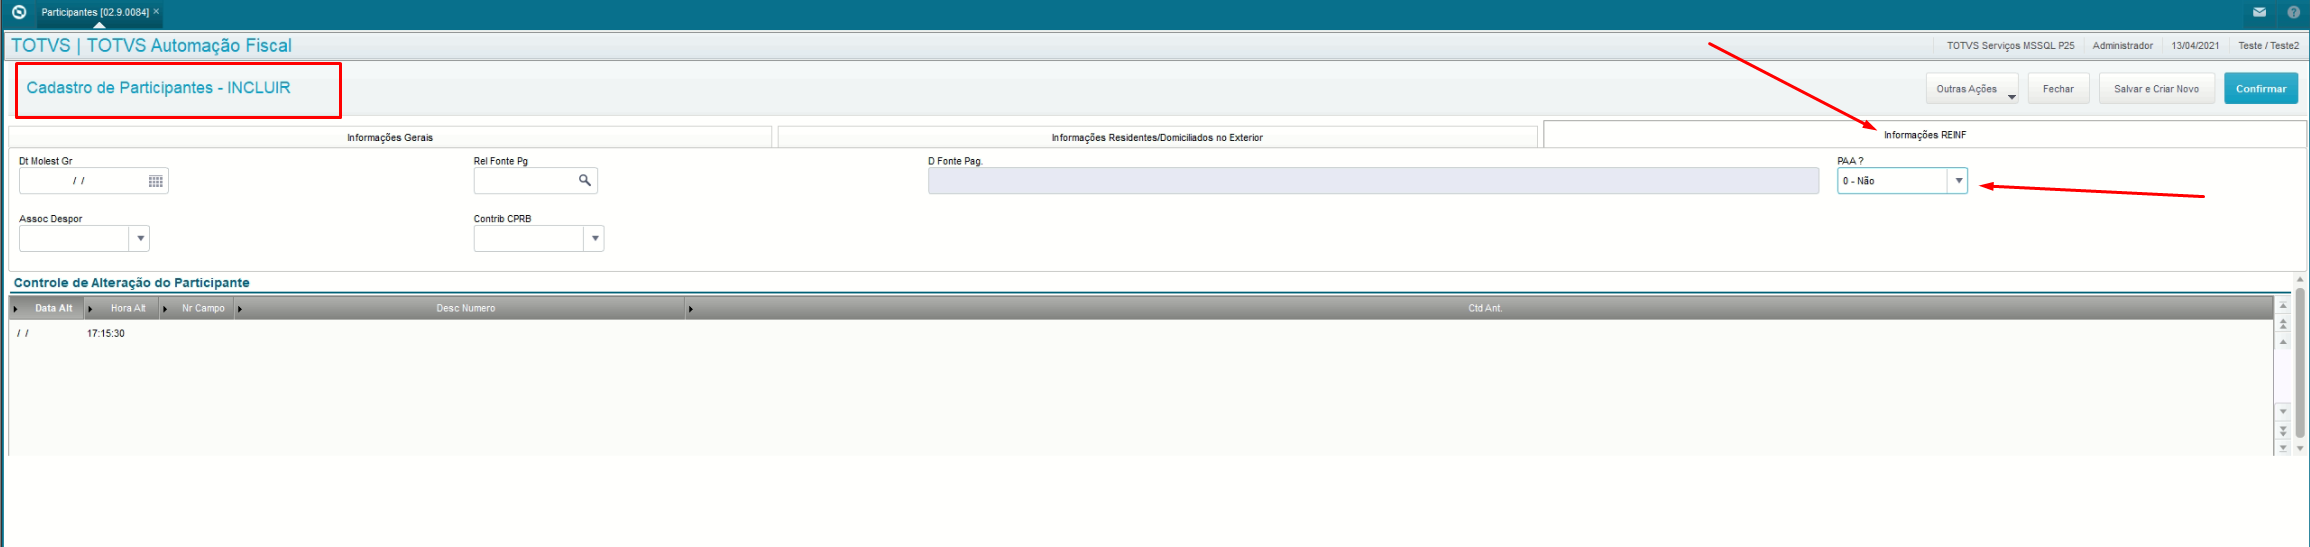Image resolution: width=2310 pixels, height=547 pixels.
Task: Click the grid single down arrow
Action: coord(2283,411)
